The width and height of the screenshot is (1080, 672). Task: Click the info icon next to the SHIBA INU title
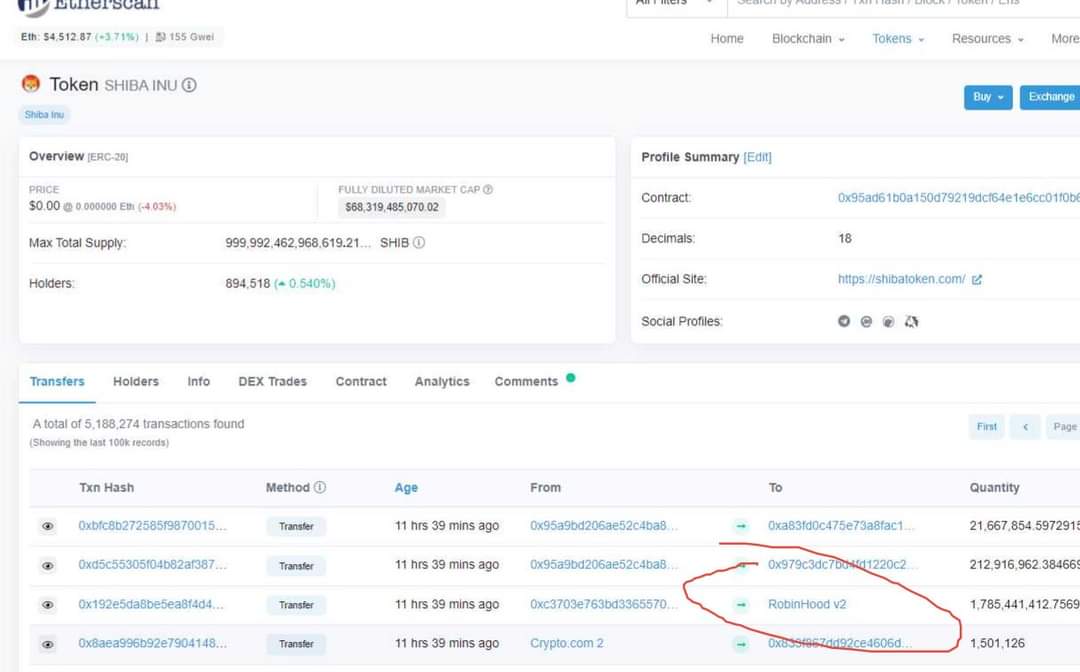(x=188, y=84)
